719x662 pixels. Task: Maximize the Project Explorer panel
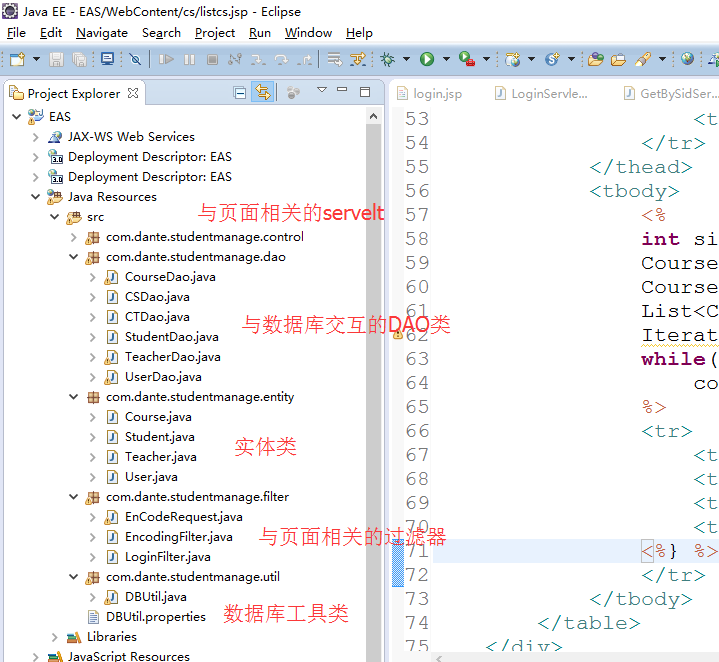click(365, 92)
